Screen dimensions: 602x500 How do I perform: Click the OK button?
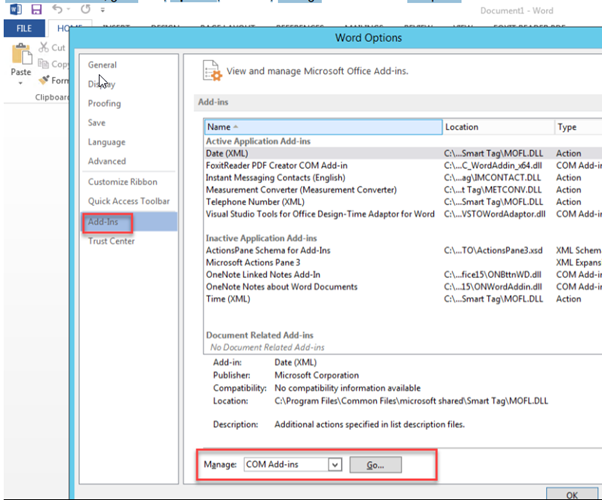coord(572,494)
